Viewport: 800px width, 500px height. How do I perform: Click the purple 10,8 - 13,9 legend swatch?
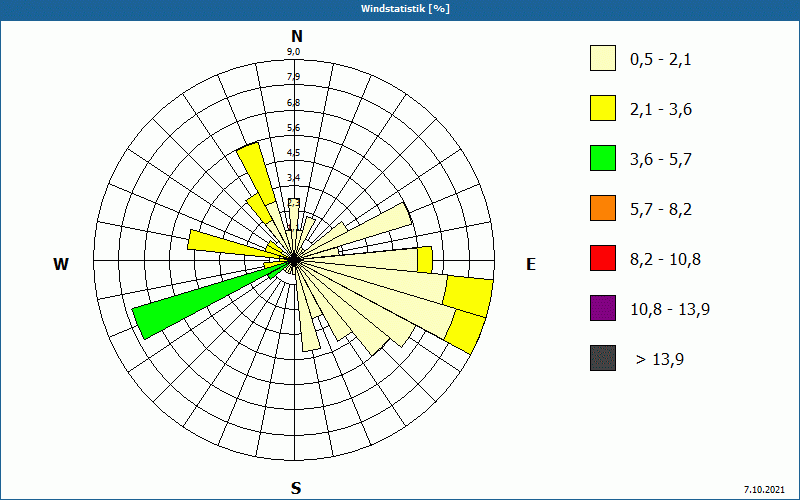[x=603, y=308]
